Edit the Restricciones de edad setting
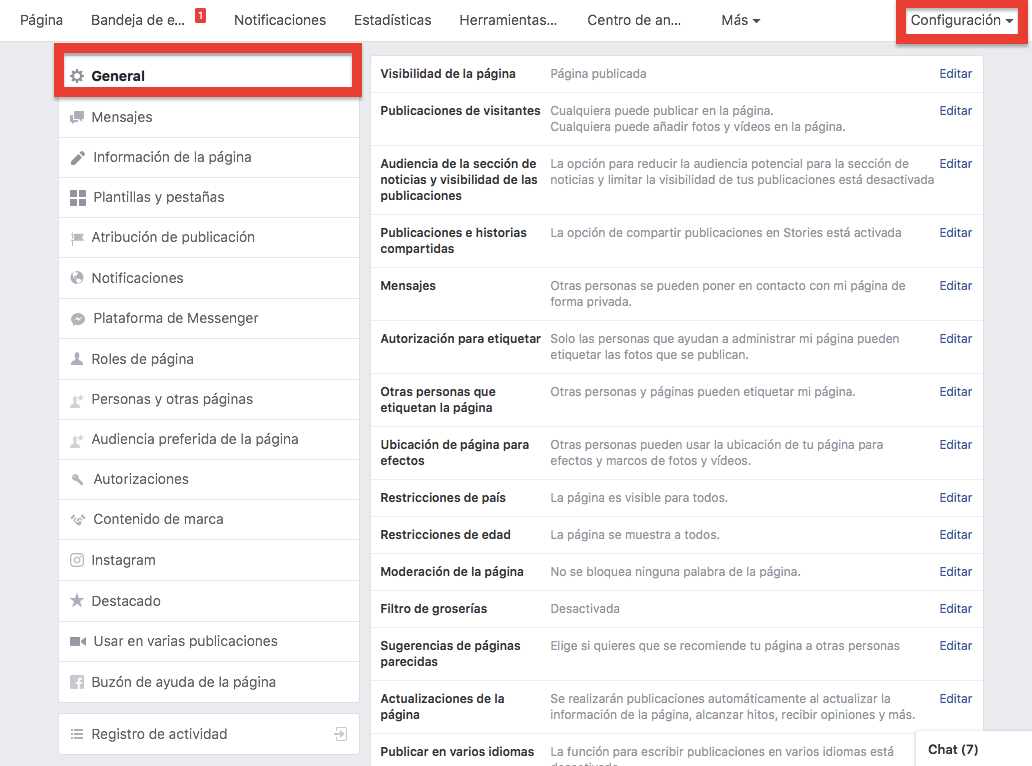This screenshot has width=1032, height=766. tap(955, 535)
